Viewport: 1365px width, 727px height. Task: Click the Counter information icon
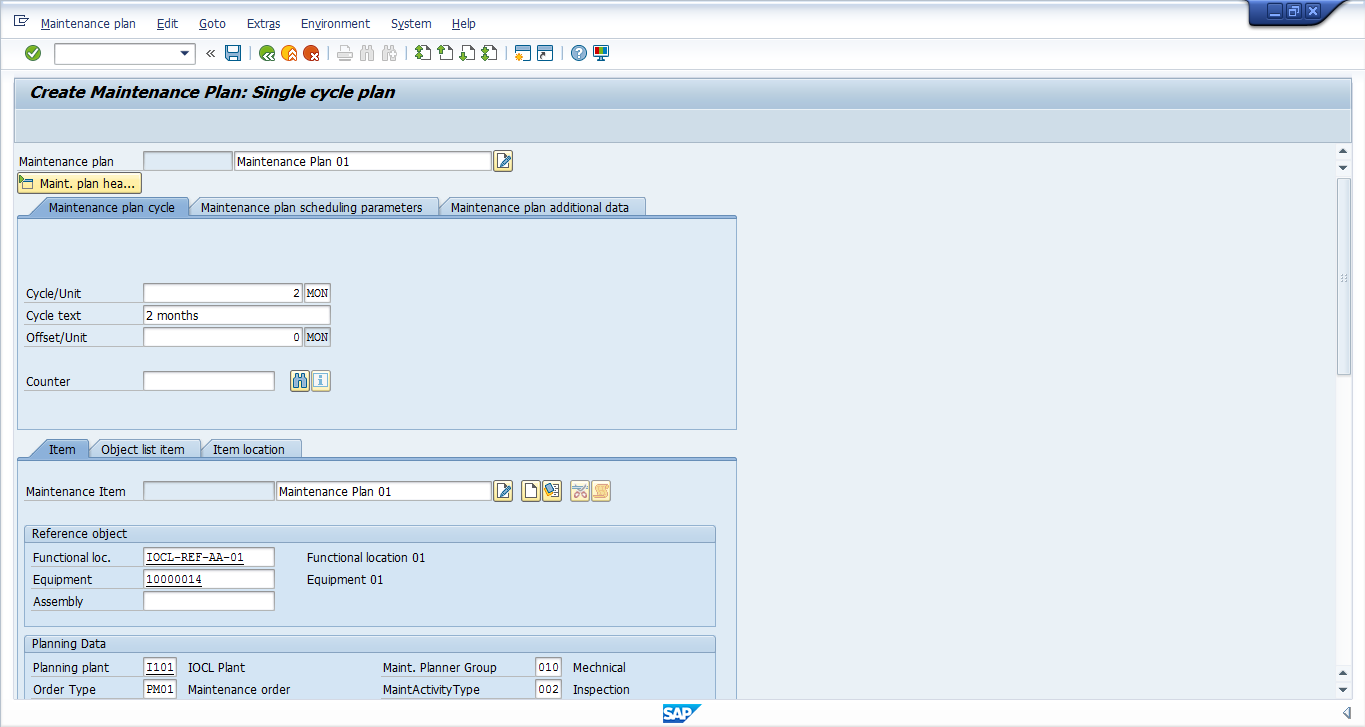(x=321, y=381)
